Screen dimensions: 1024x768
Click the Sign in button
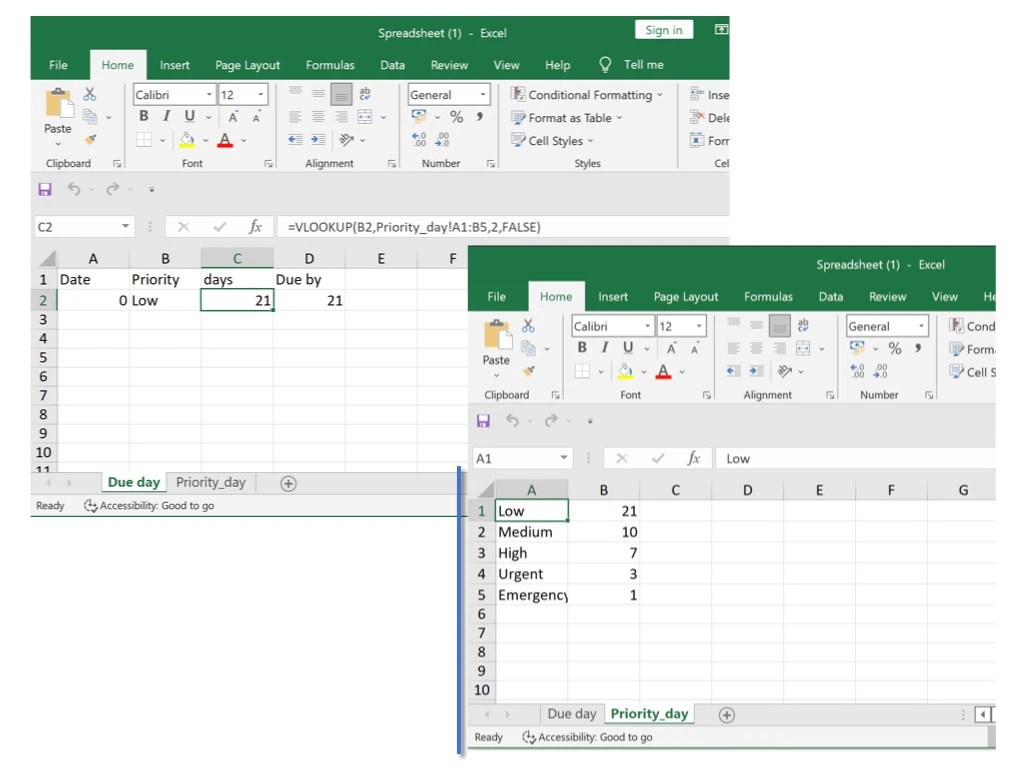click(x=663, y=29)
